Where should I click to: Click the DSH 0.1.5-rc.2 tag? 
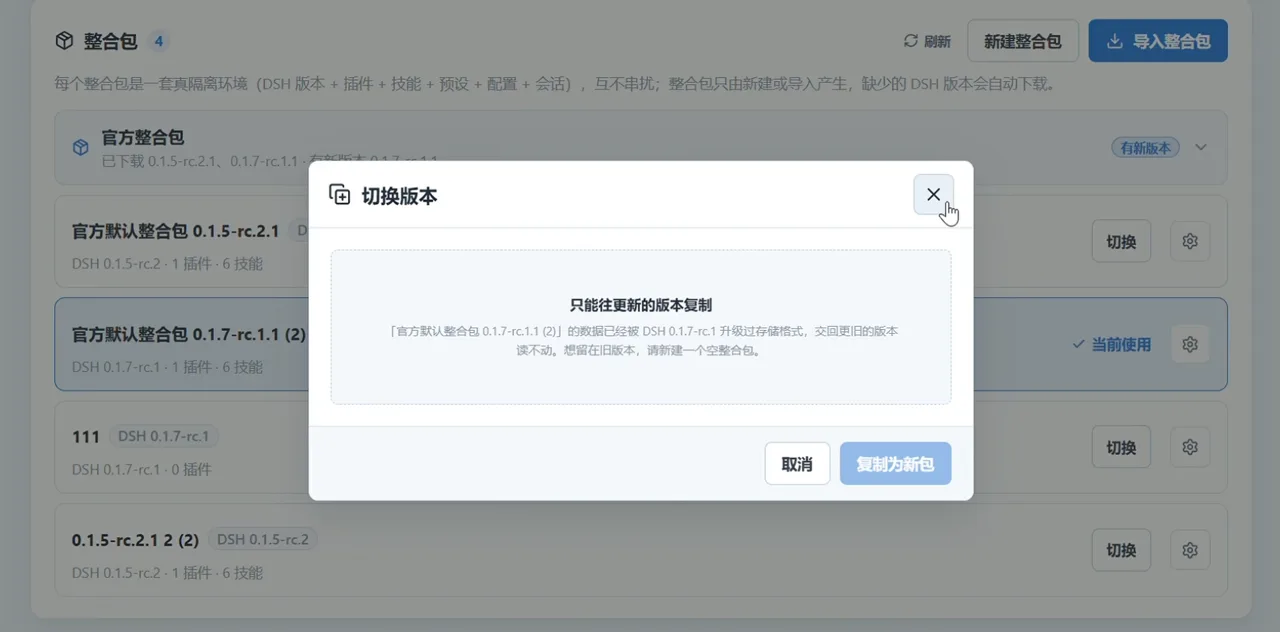click(262, 539)
